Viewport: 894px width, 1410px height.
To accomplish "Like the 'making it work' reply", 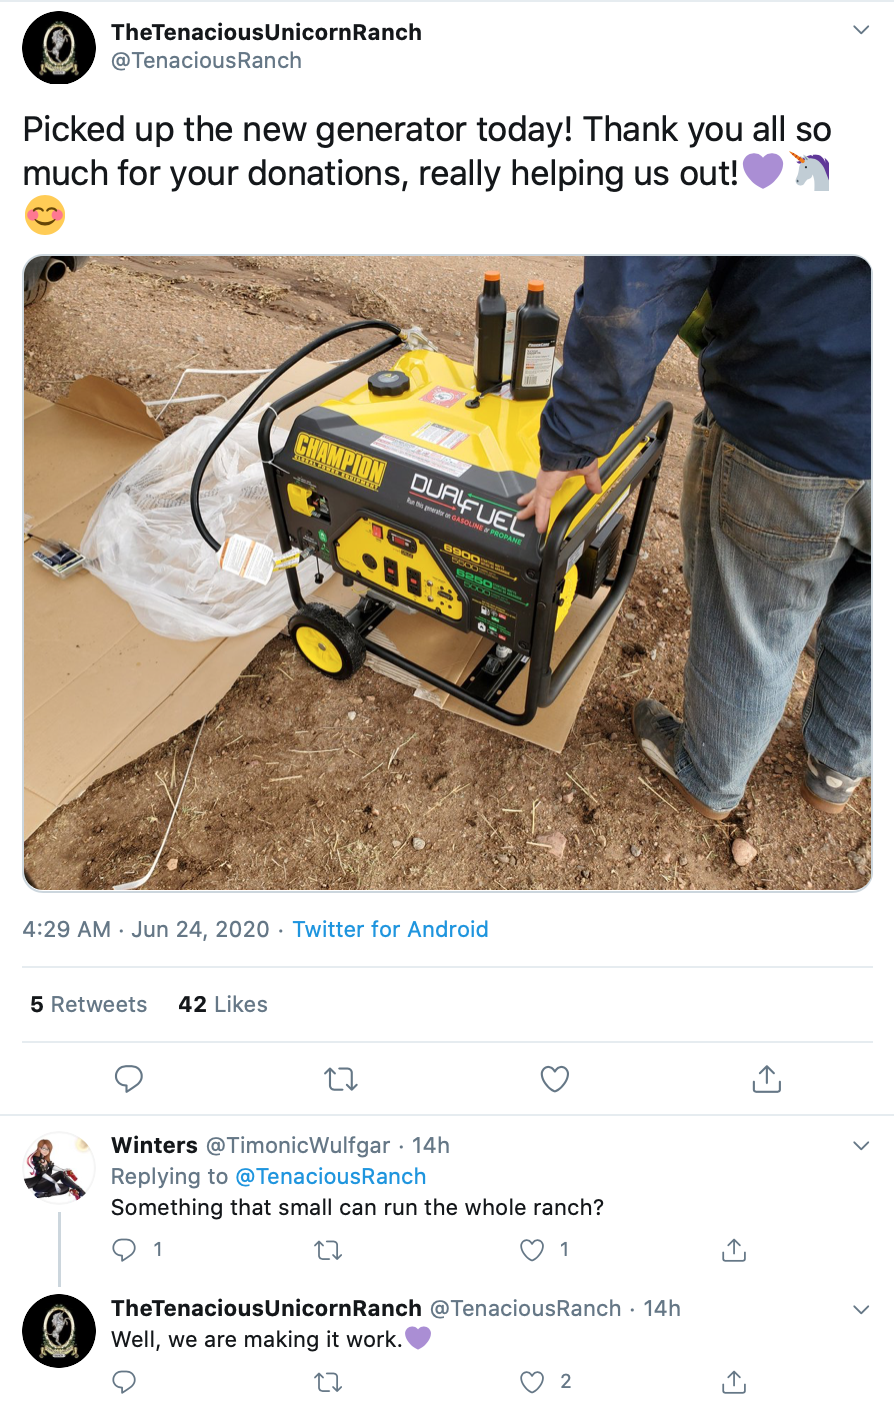I will point(532,1382).
